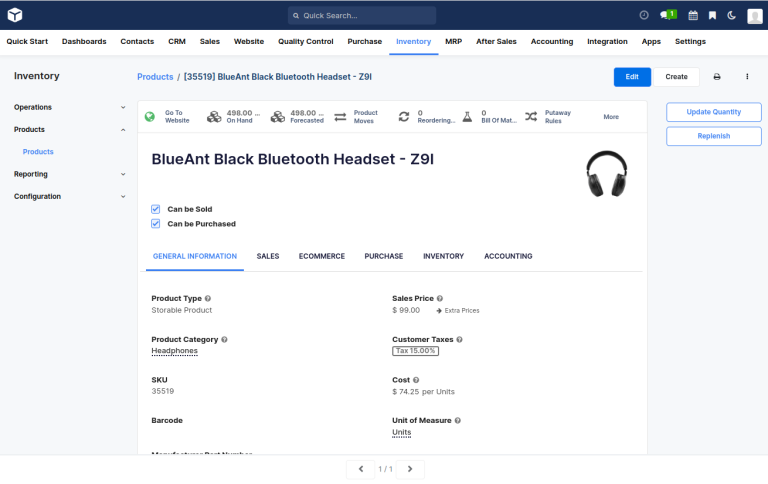Click the Quick Search input field
Screen dimensions: 768x484
coord(362,15)
